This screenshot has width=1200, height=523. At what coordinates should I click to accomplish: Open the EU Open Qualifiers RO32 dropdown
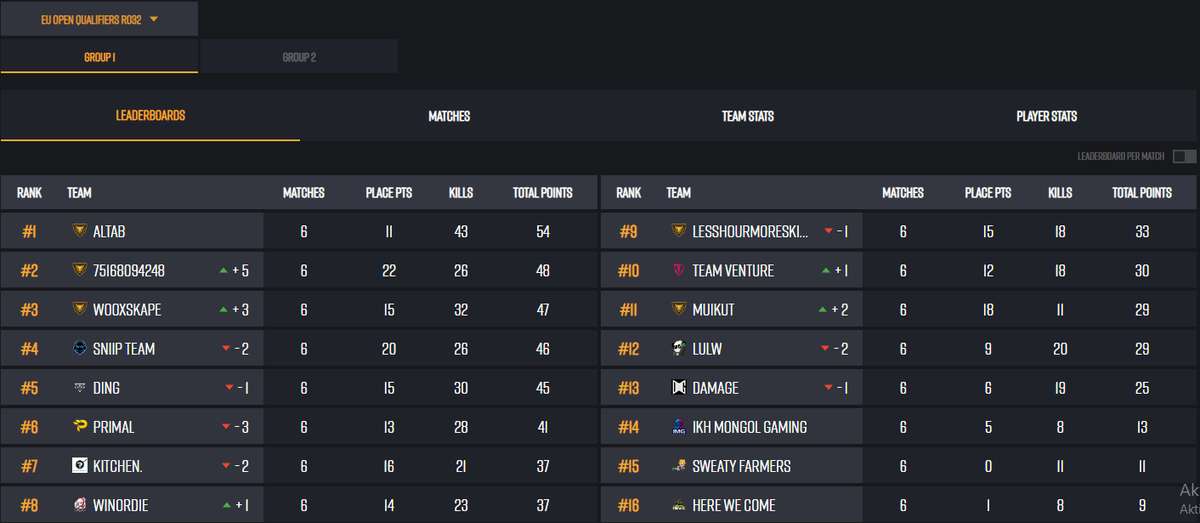[x=99, y=18]
